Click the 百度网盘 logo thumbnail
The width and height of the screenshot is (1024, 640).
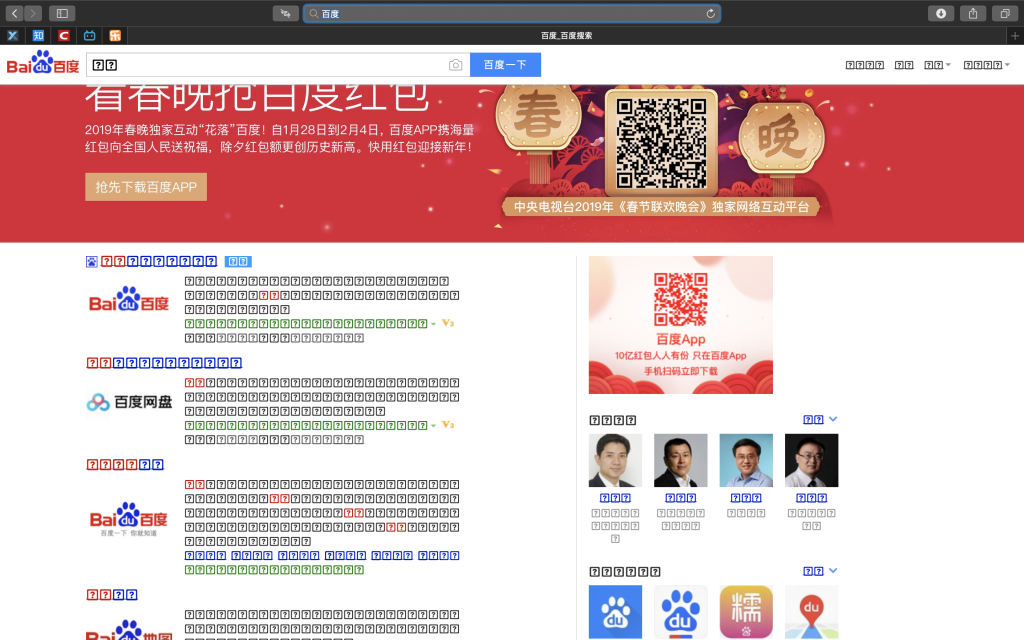129,402
